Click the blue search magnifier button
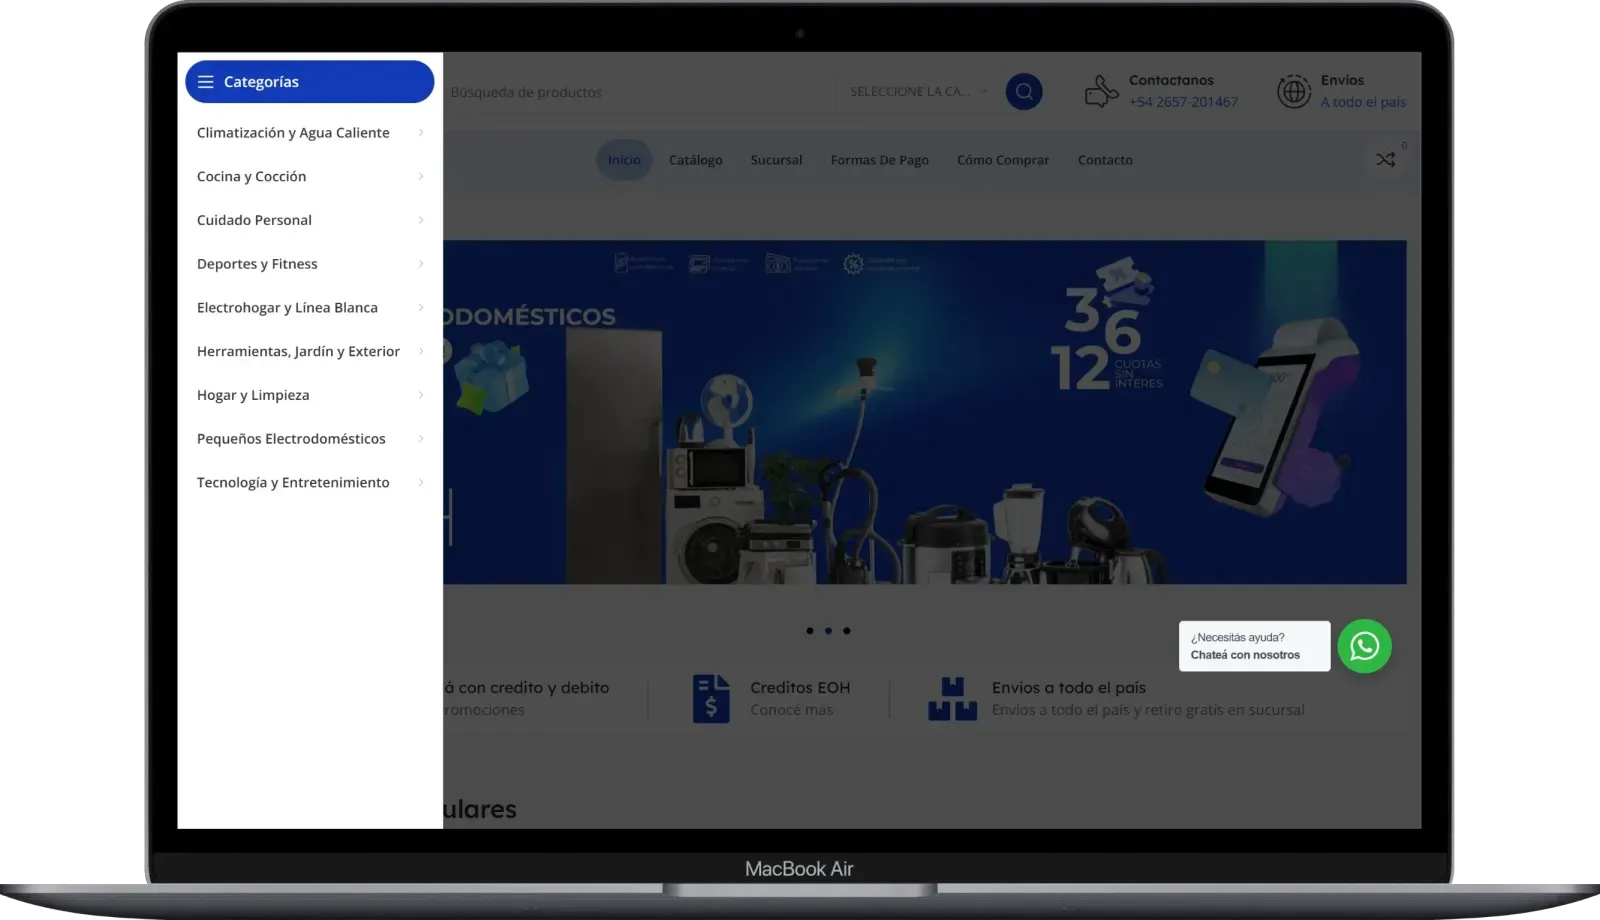The image size is (1600, 920). coord(1023,92)
